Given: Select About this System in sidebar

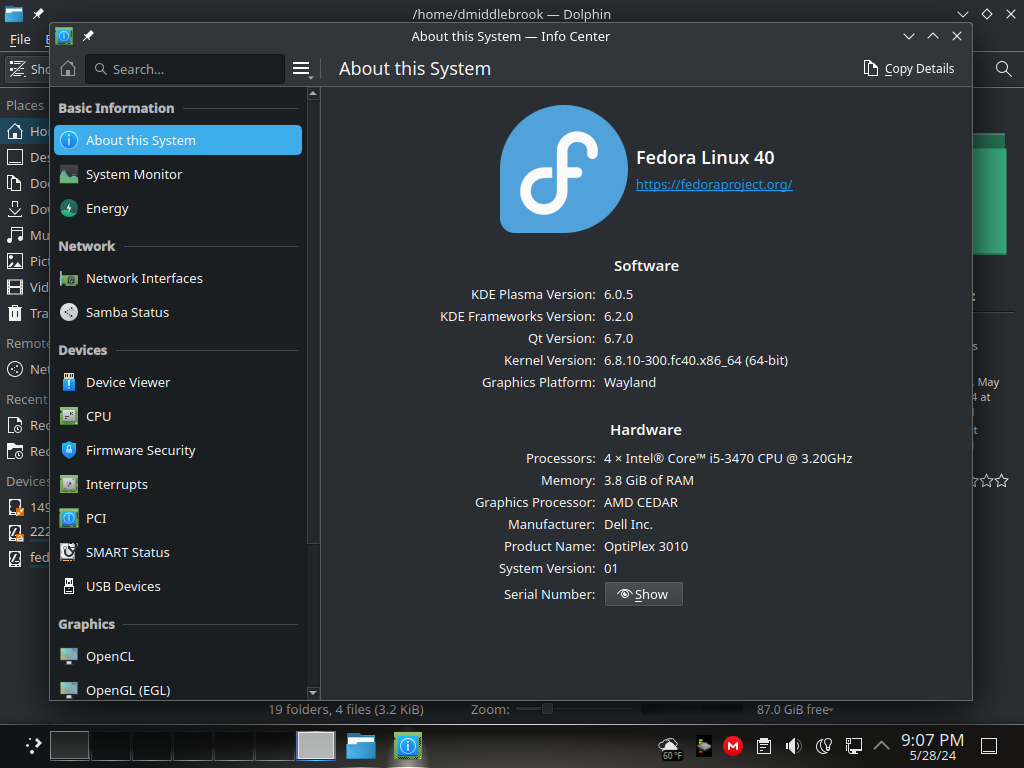Looking at the screenshot, I should click(x=178, y=140).
